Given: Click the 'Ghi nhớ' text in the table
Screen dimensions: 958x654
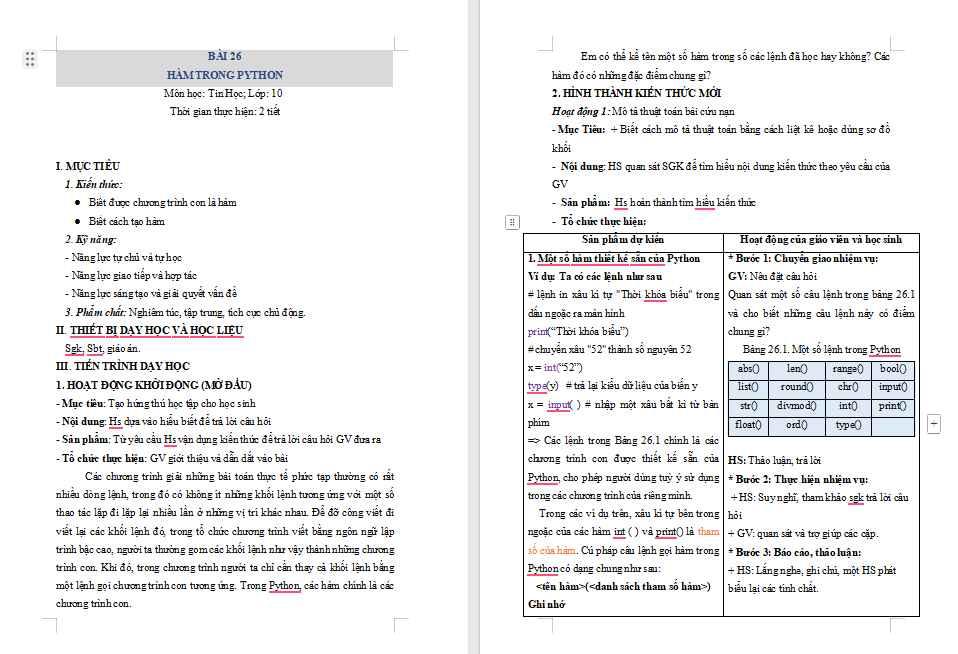Looking at the screenshot, I should (547, 604).
